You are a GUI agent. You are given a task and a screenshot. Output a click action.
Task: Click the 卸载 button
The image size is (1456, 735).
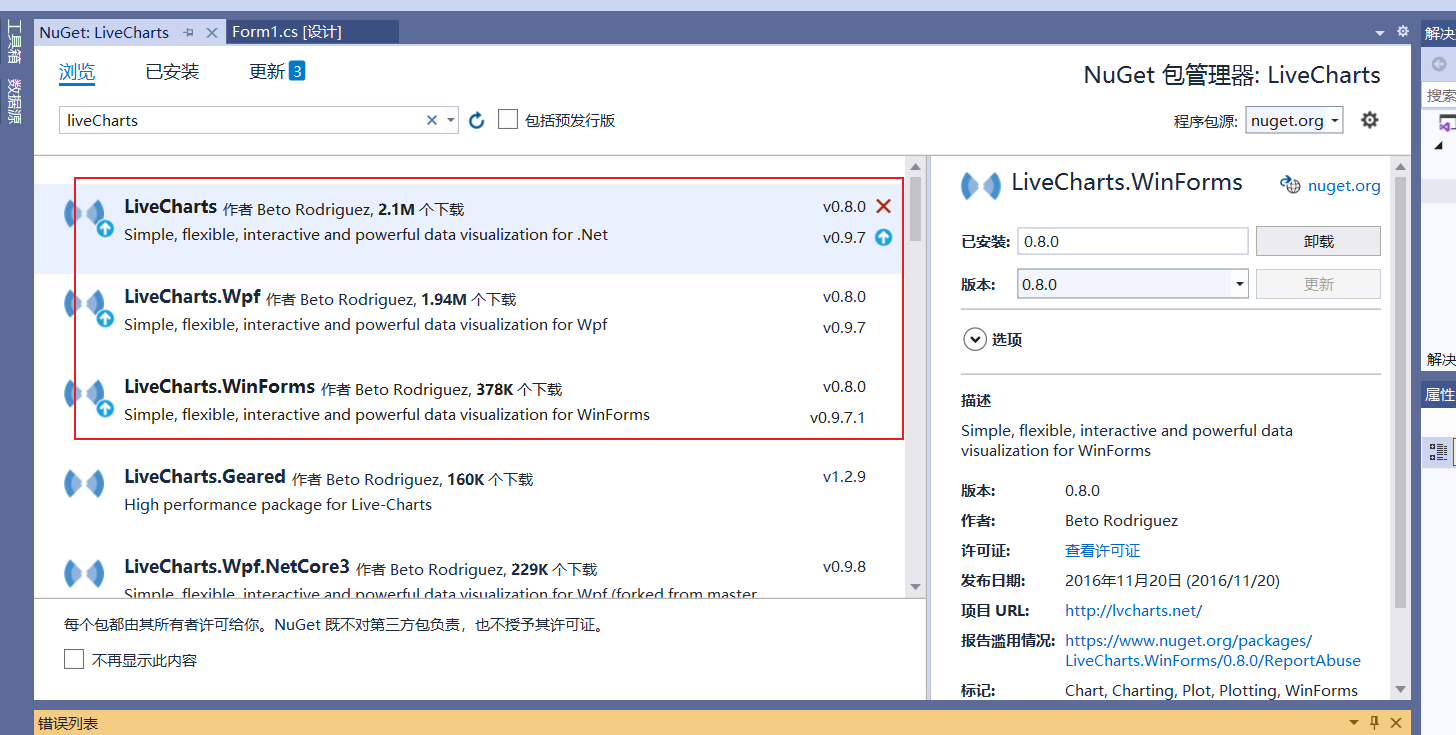(1318, 241)
